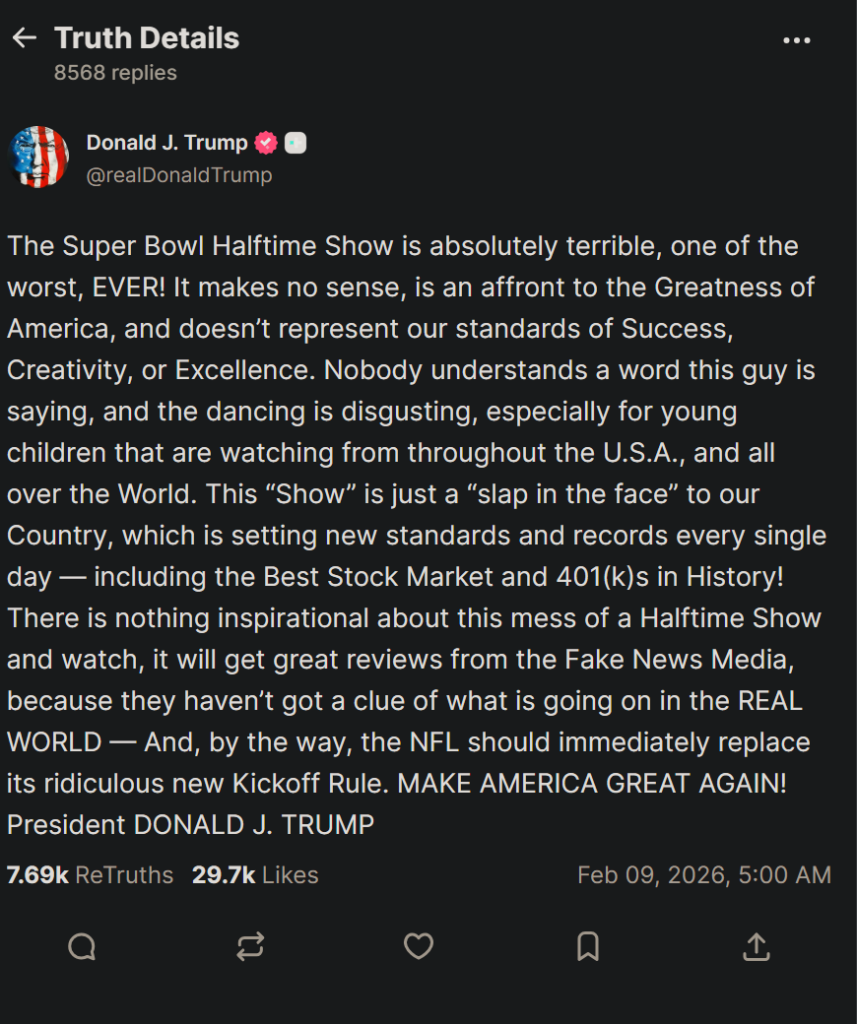This screenshot has width=857, height=1024.
Task: View the 29.7k Likes list
Action: (x=255, y=875)
